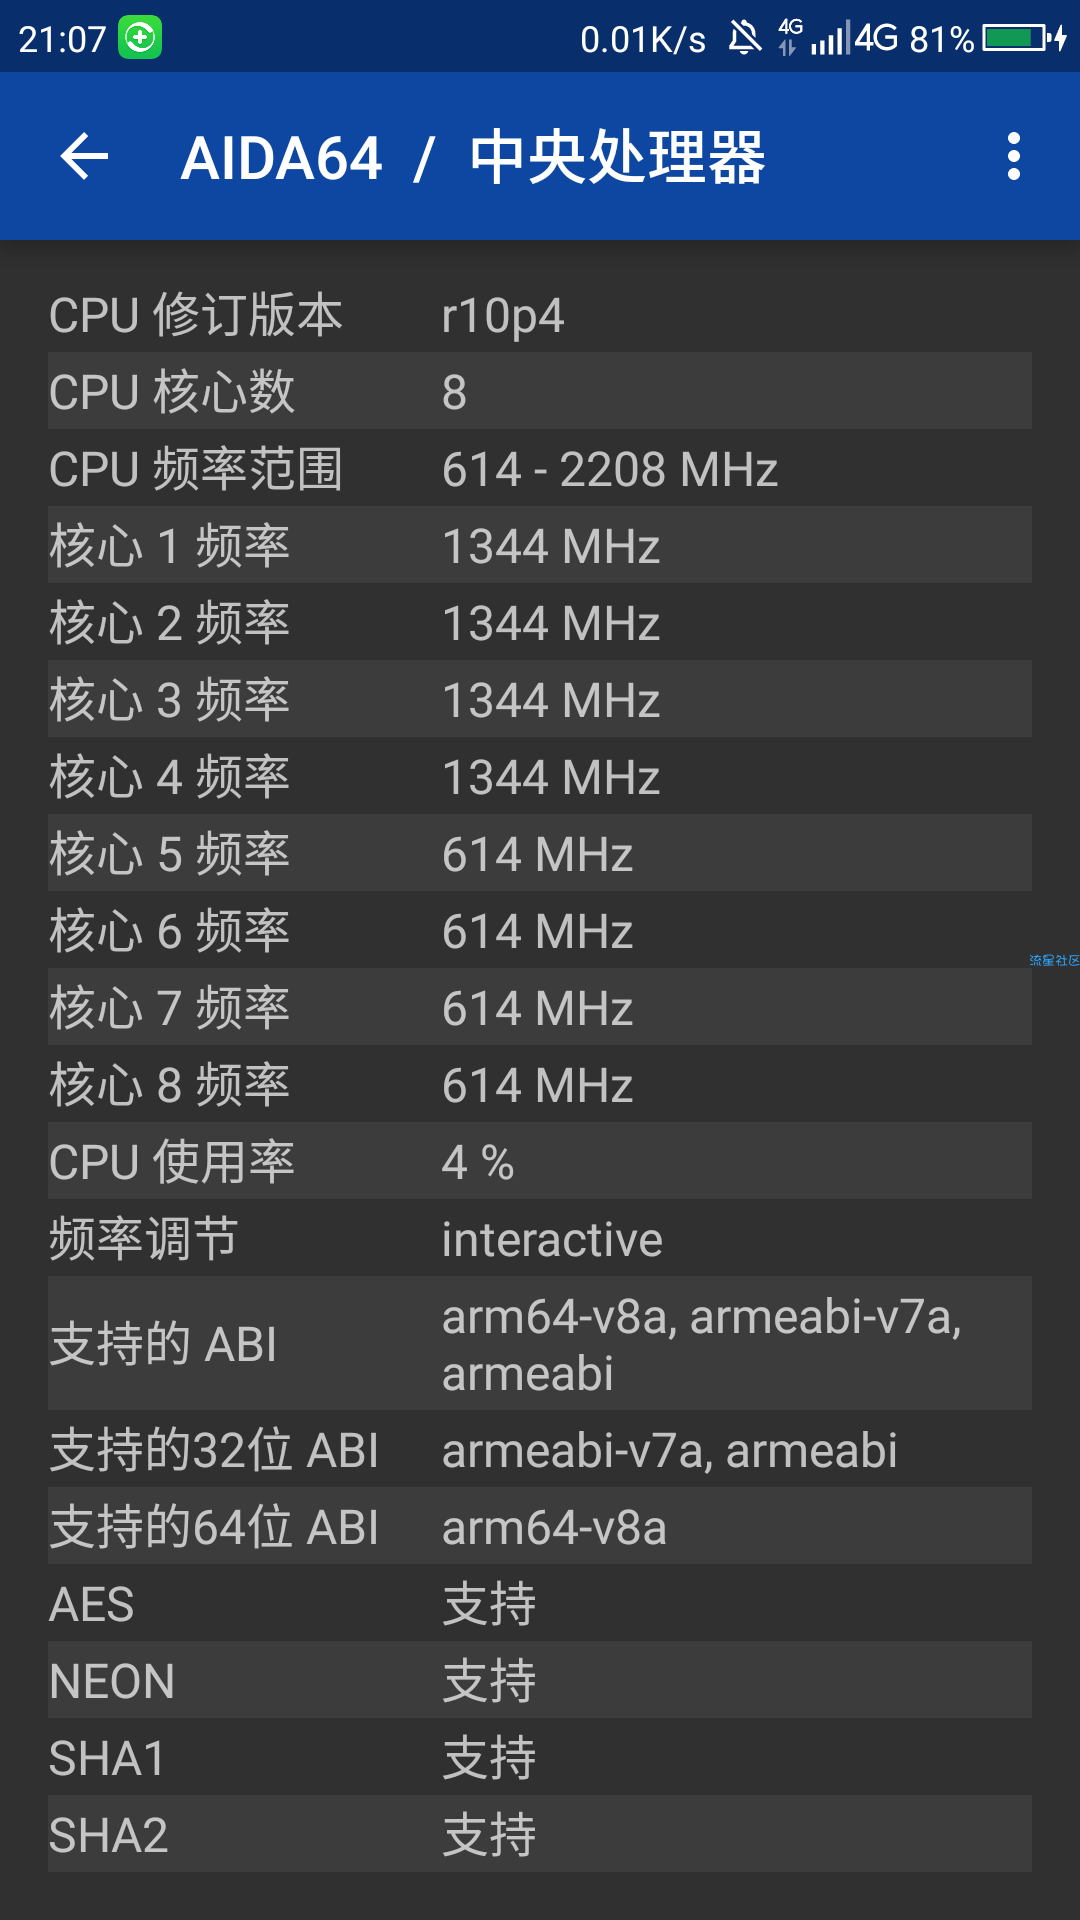Select the AIDA64 / 中央处理器 title
The image size is (1080, 1920).
472,157
